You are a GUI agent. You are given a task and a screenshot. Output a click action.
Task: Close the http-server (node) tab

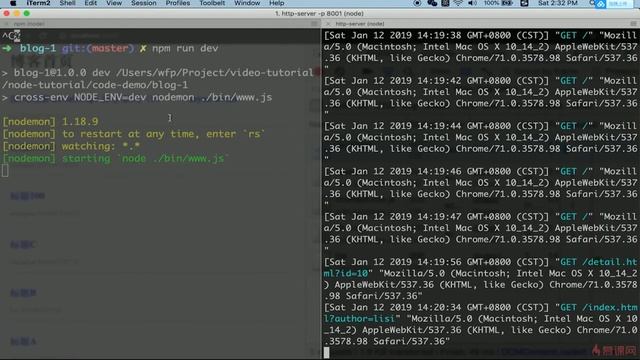(327, 24)
